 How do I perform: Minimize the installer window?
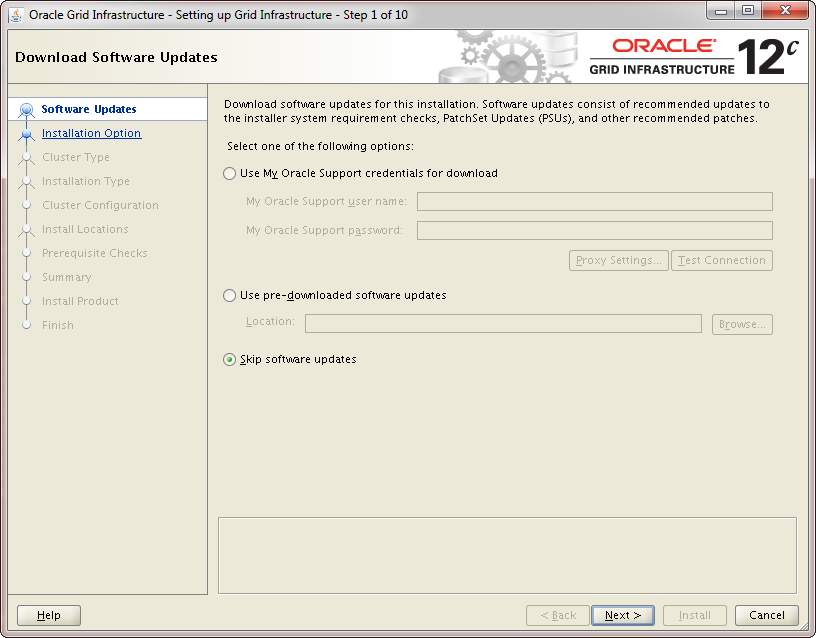pos(721,11)
